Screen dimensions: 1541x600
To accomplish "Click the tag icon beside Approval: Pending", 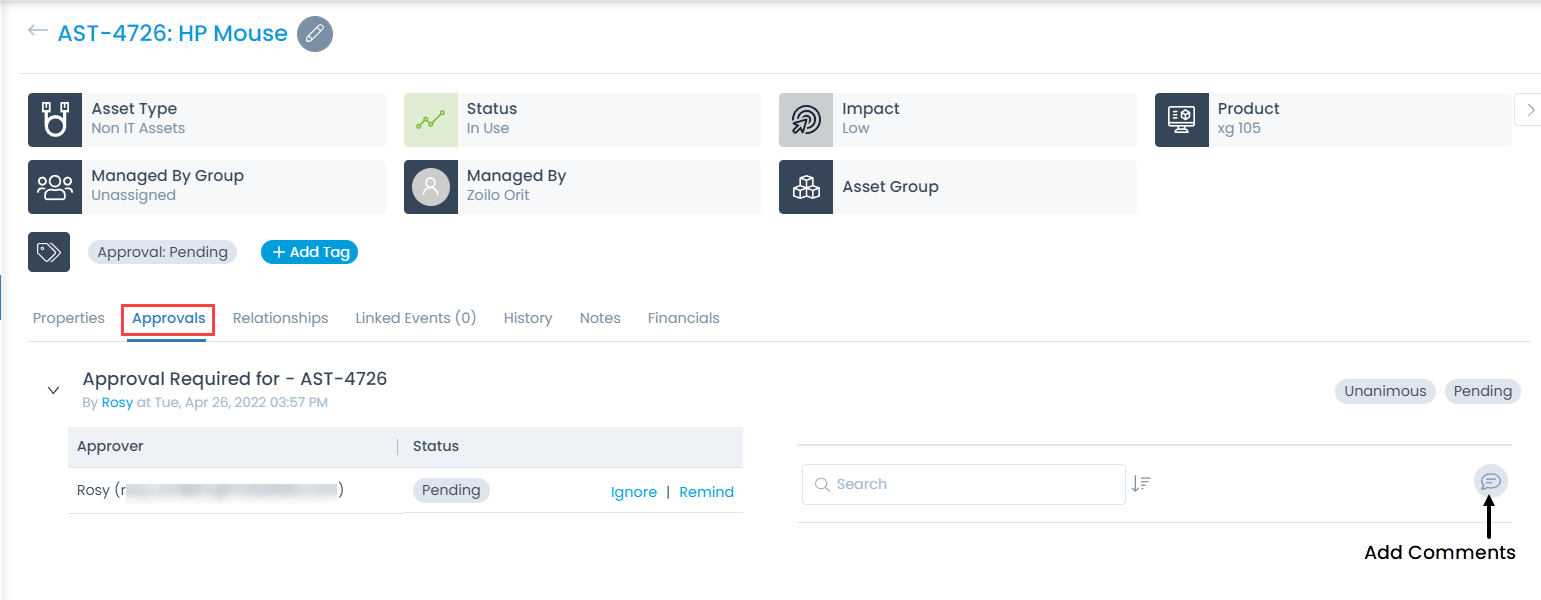I will click(49, 252).
